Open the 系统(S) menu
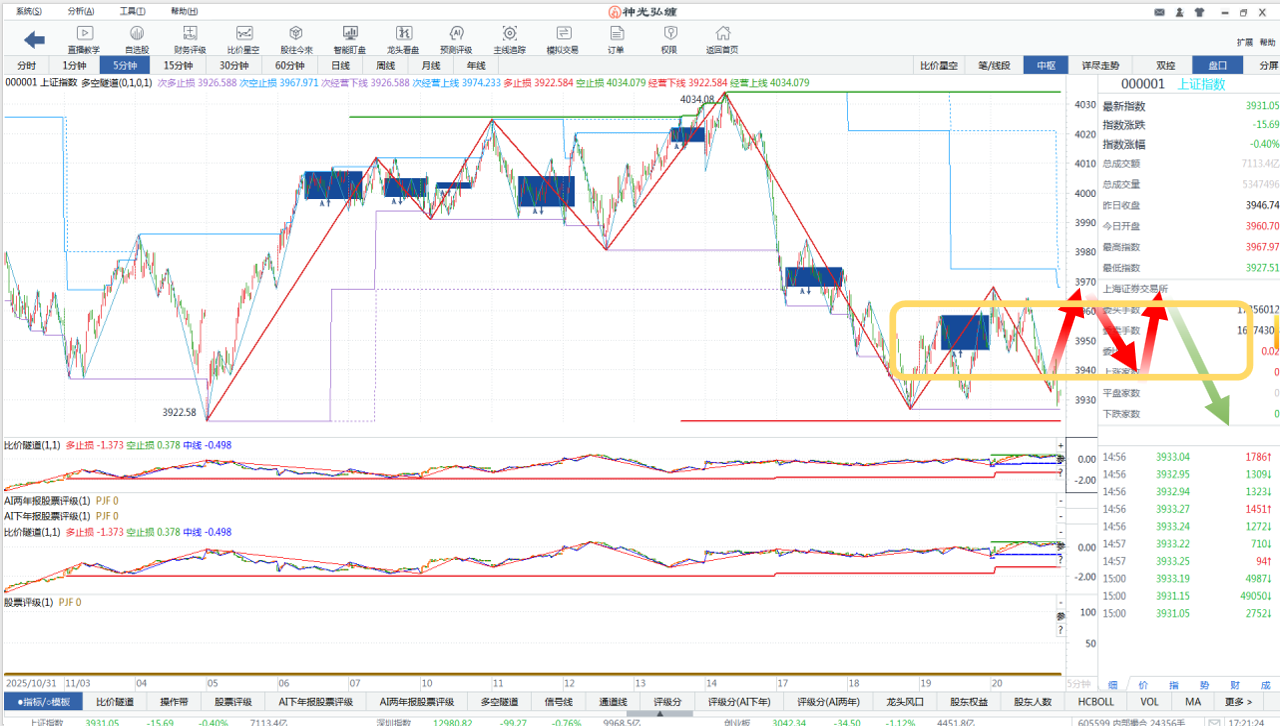1280x726 pixels. (x=29, y=11)
